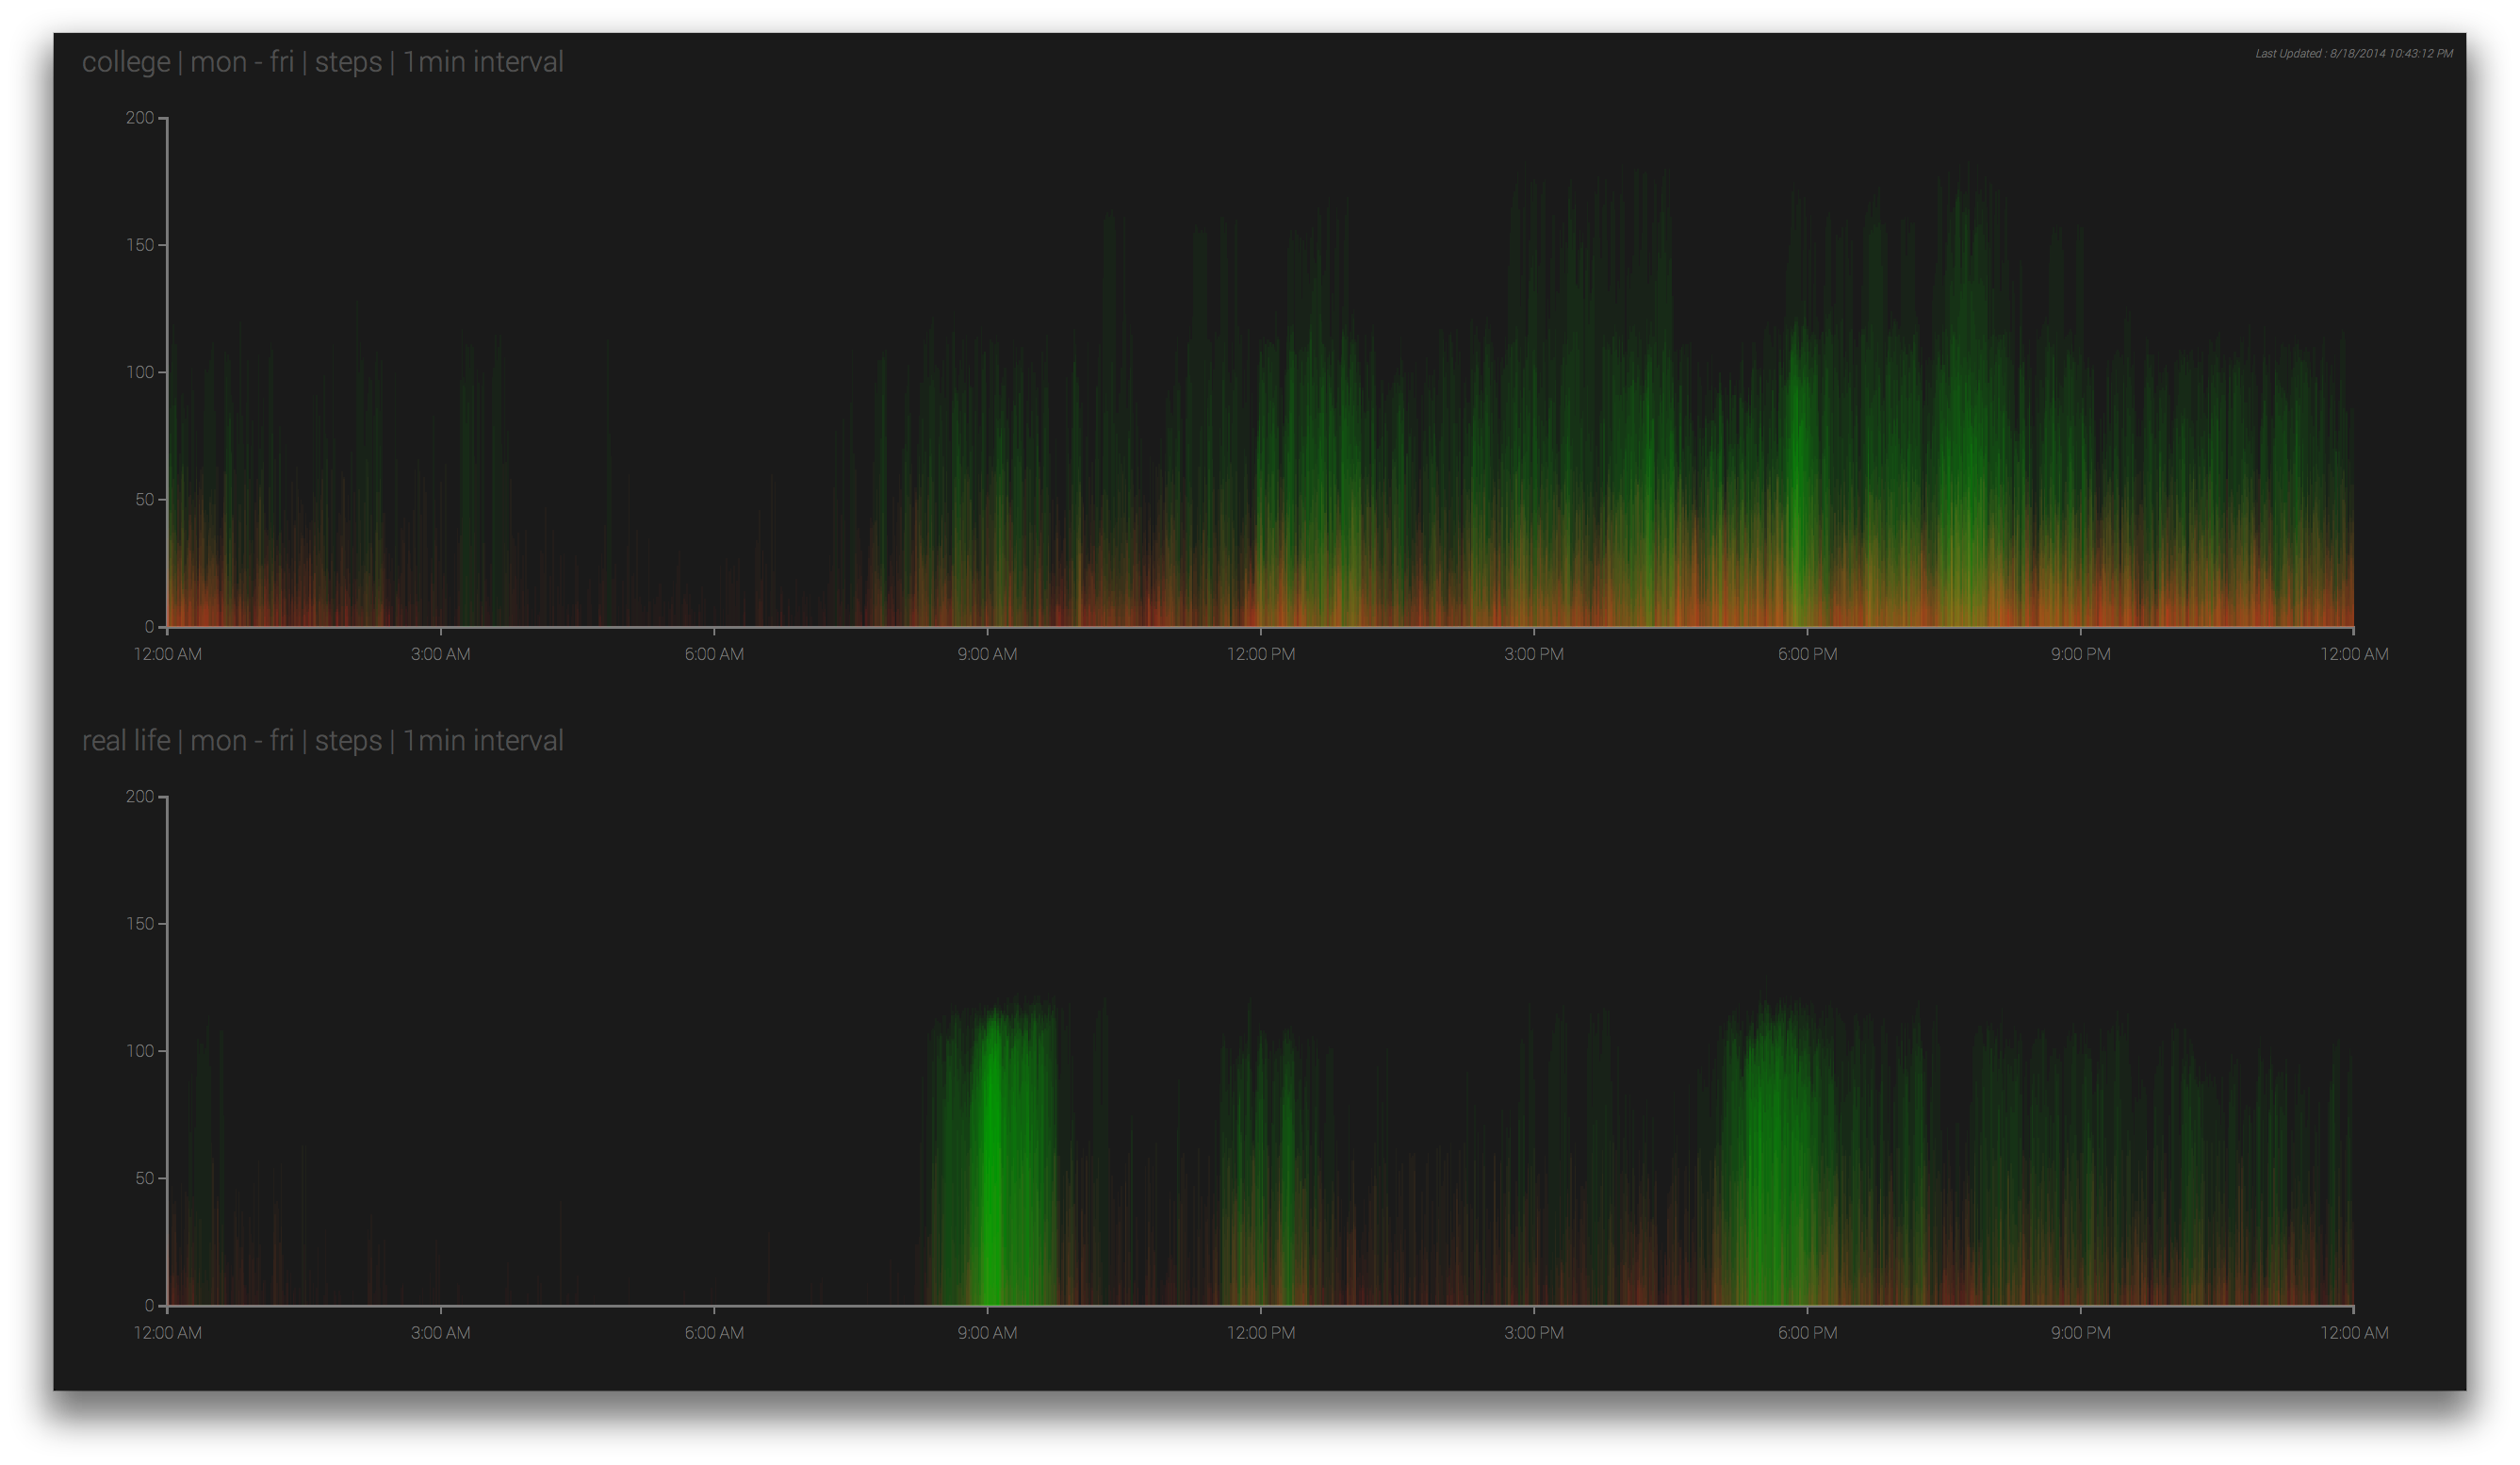Click the 0 y-axis label on real life chart

point(149,1305)
